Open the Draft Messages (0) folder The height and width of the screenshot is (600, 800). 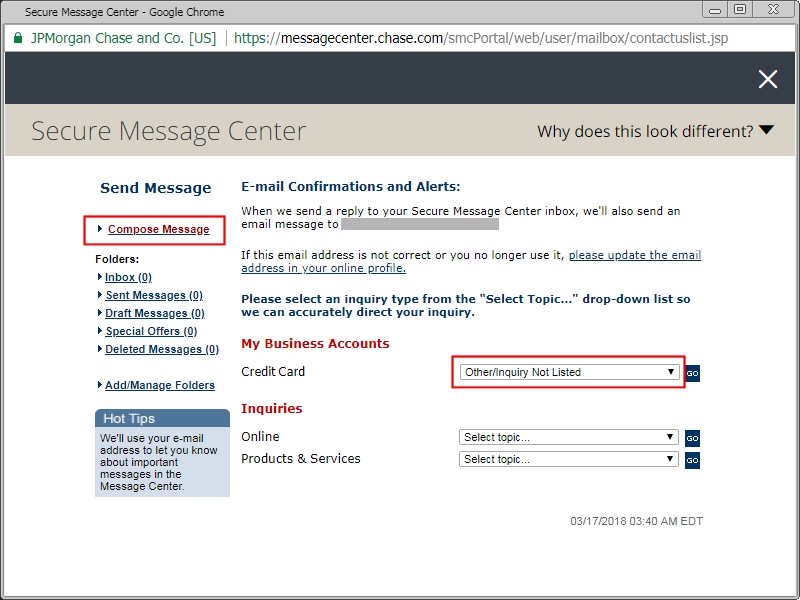155,313
